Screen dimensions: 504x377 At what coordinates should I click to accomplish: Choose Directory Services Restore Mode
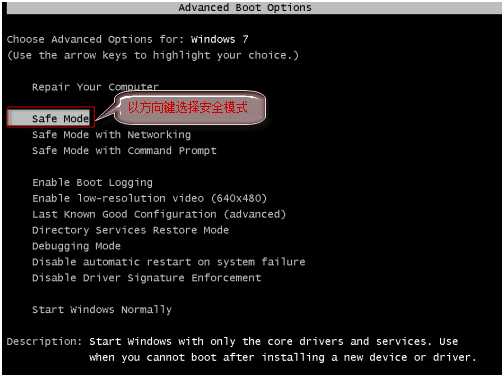[131, 230]
